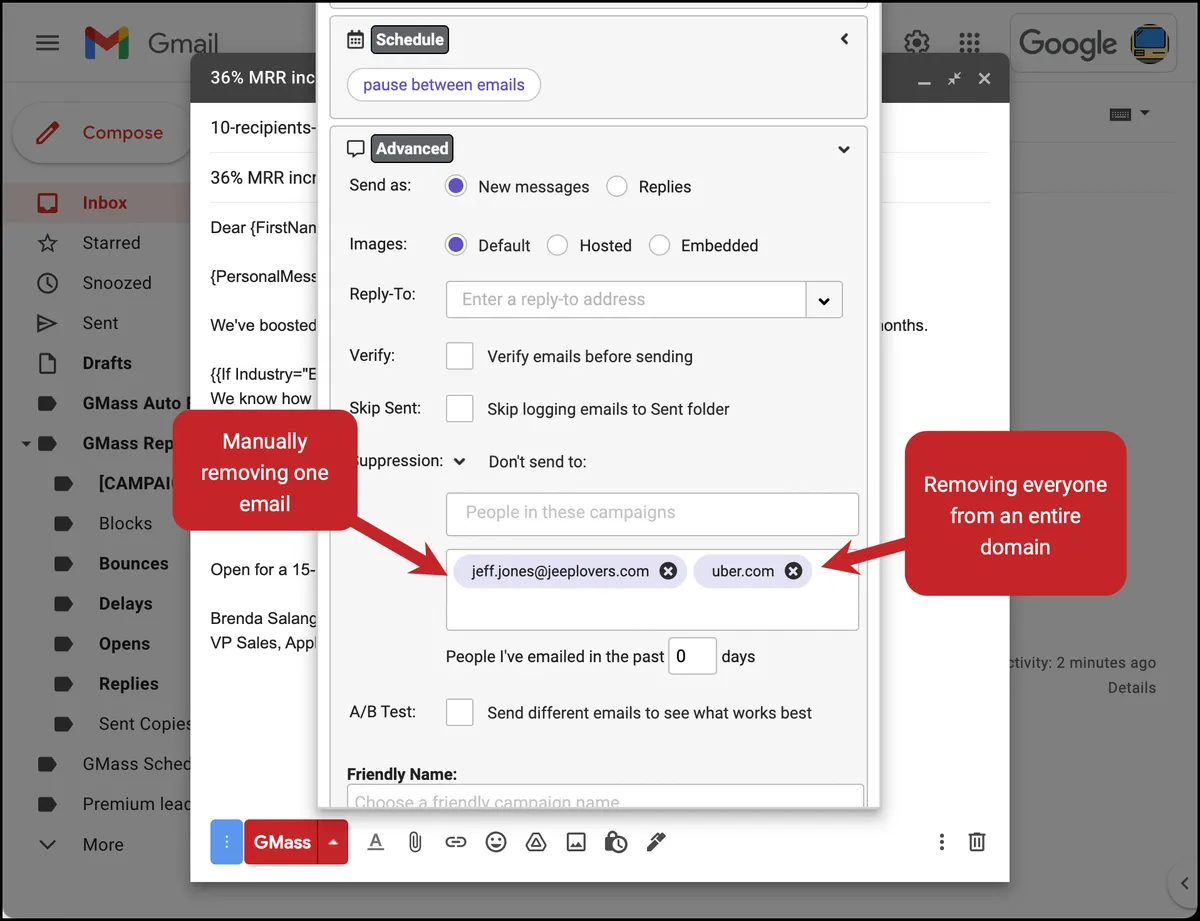Screen dimensions: 1200x921
Task: Open the Opens label
Action: (x=124, y=643)
